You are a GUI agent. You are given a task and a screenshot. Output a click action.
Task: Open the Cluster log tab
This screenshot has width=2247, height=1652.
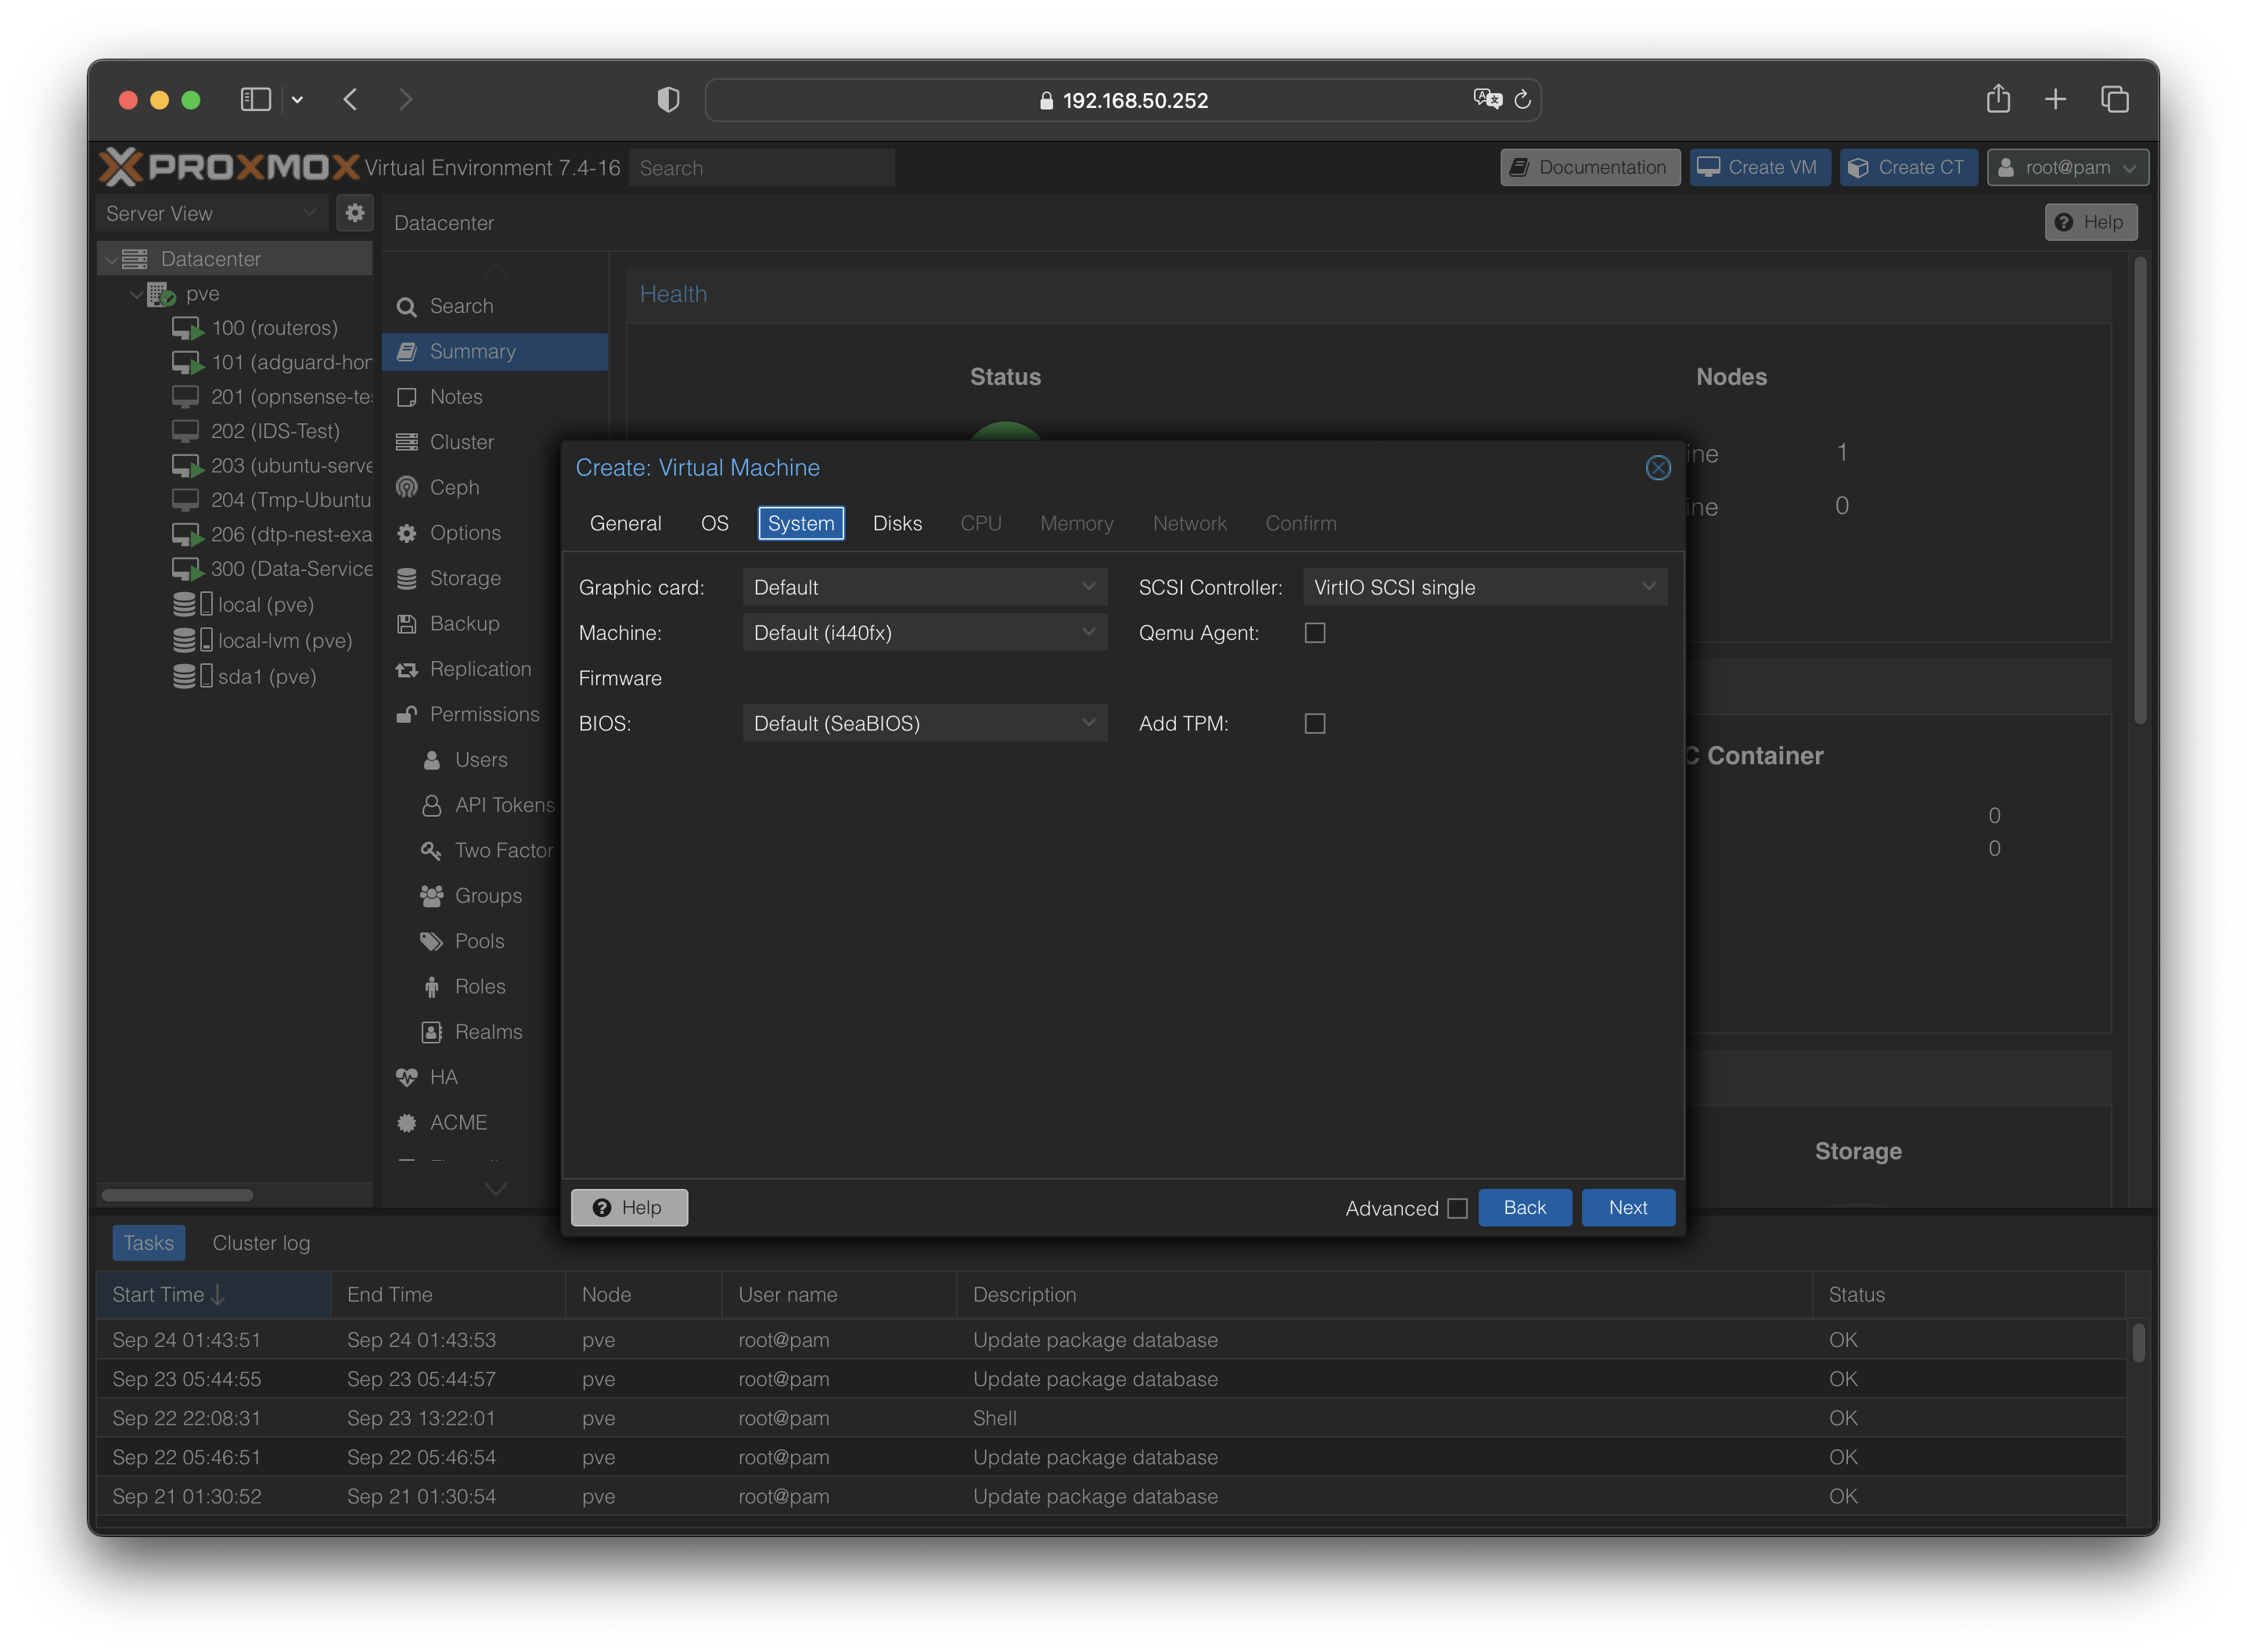click(261, 1243)
